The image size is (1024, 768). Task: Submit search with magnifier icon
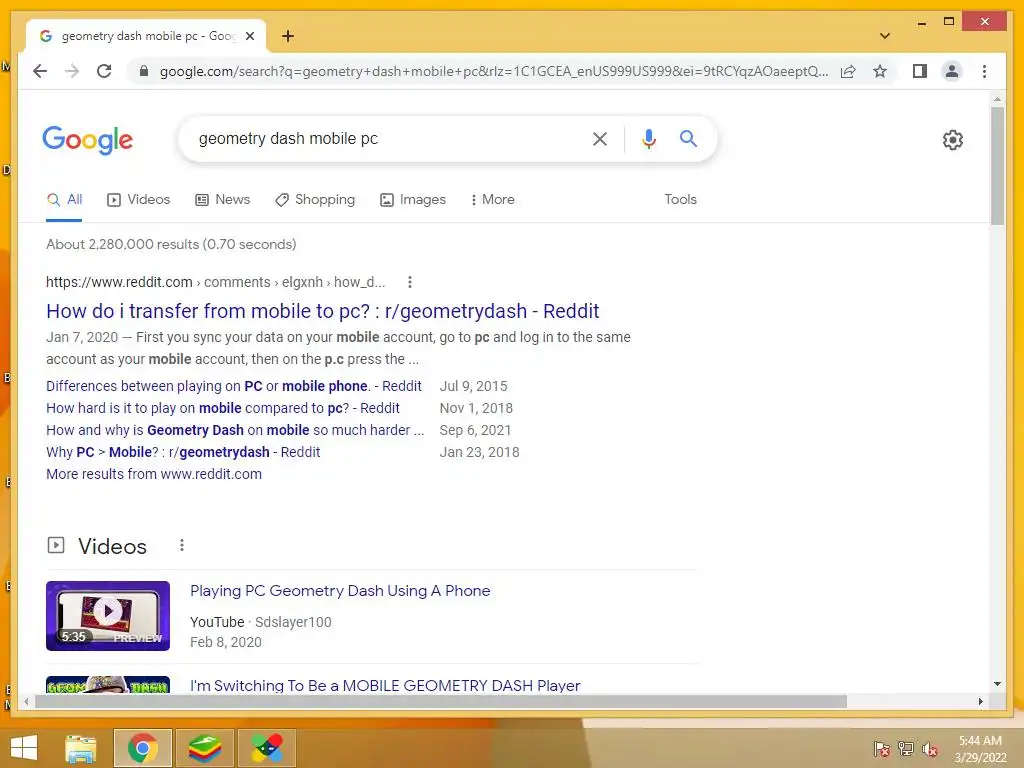(688, 138)
